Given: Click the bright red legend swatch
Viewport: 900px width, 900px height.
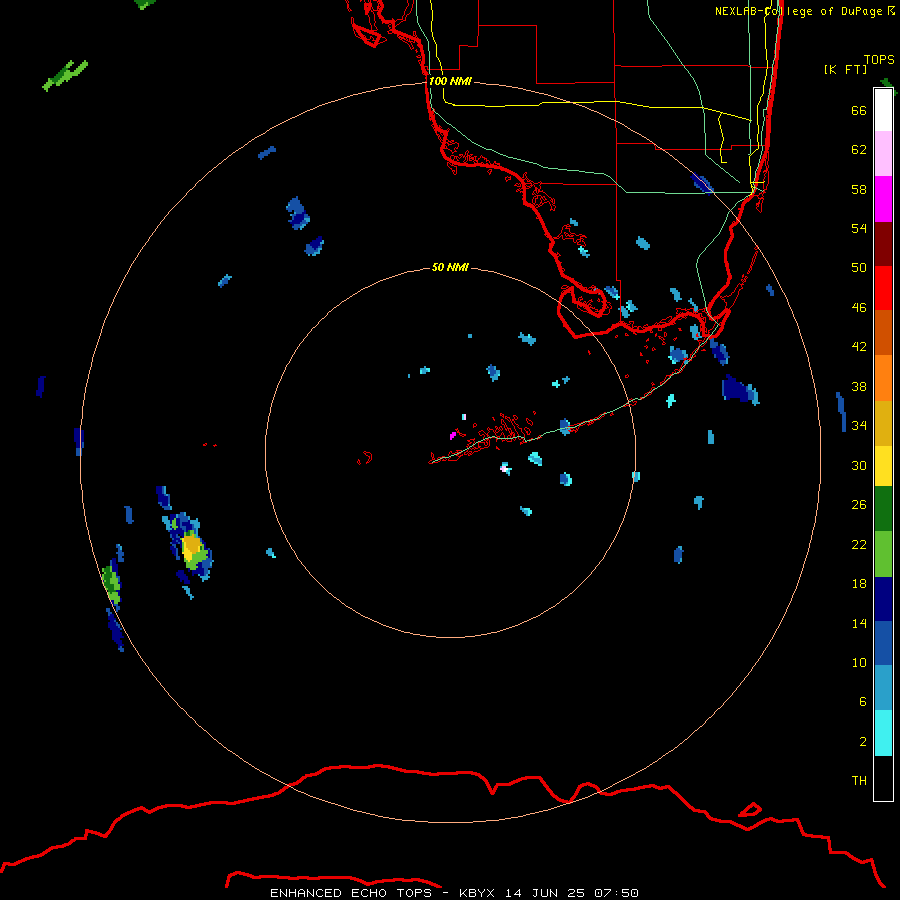Looking at the screenshot, I should tap(883, 288).
